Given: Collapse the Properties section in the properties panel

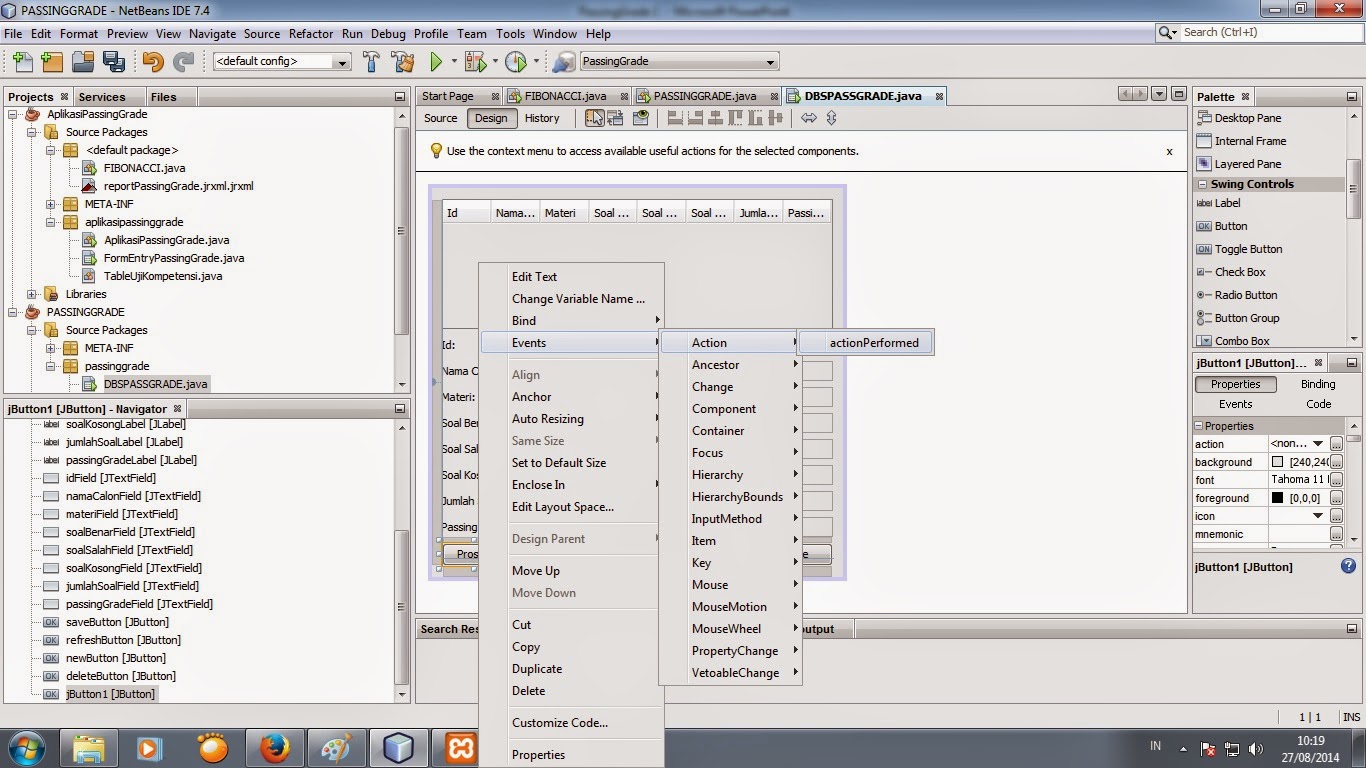Looking at the screenshot, I should point(1200,426).
